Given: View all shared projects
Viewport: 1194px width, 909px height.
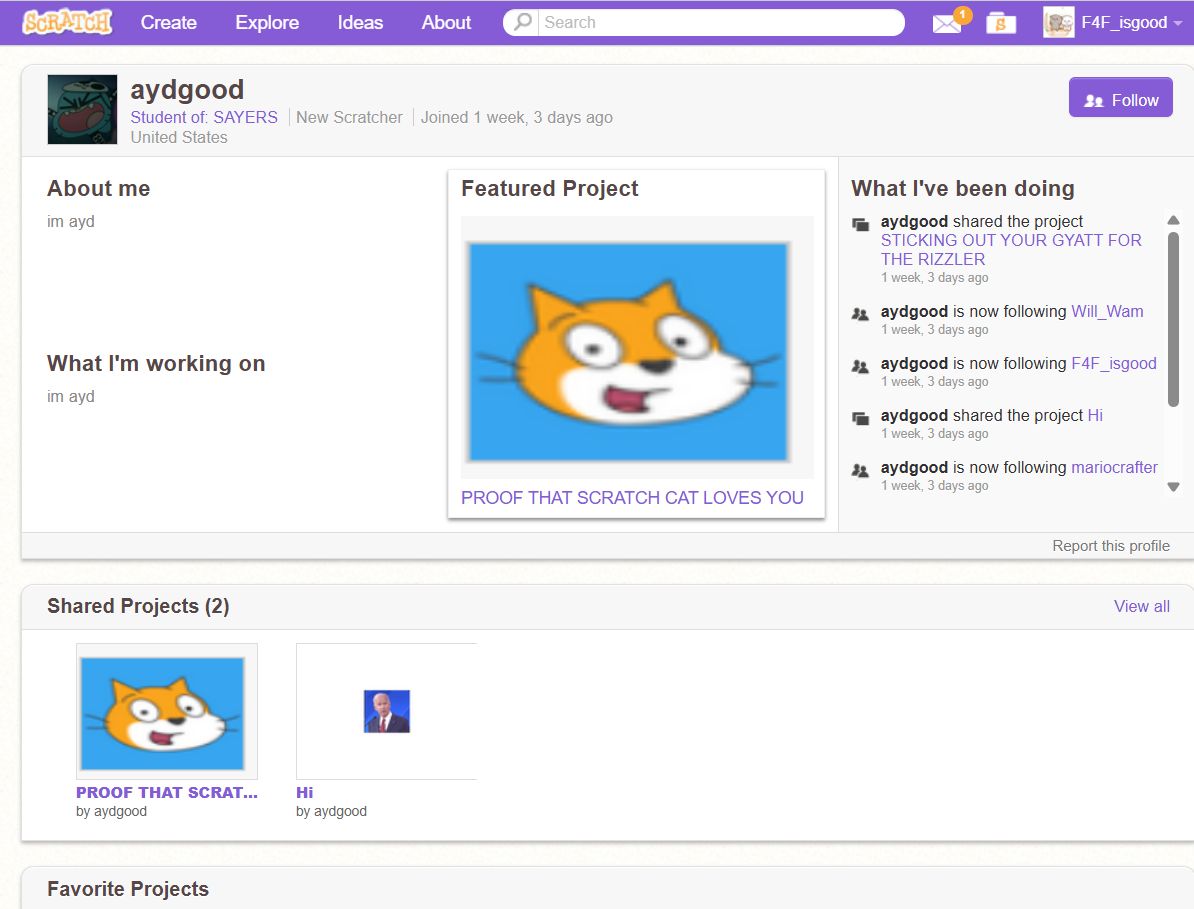Looking at the screenshot, I should point(1141,606).
